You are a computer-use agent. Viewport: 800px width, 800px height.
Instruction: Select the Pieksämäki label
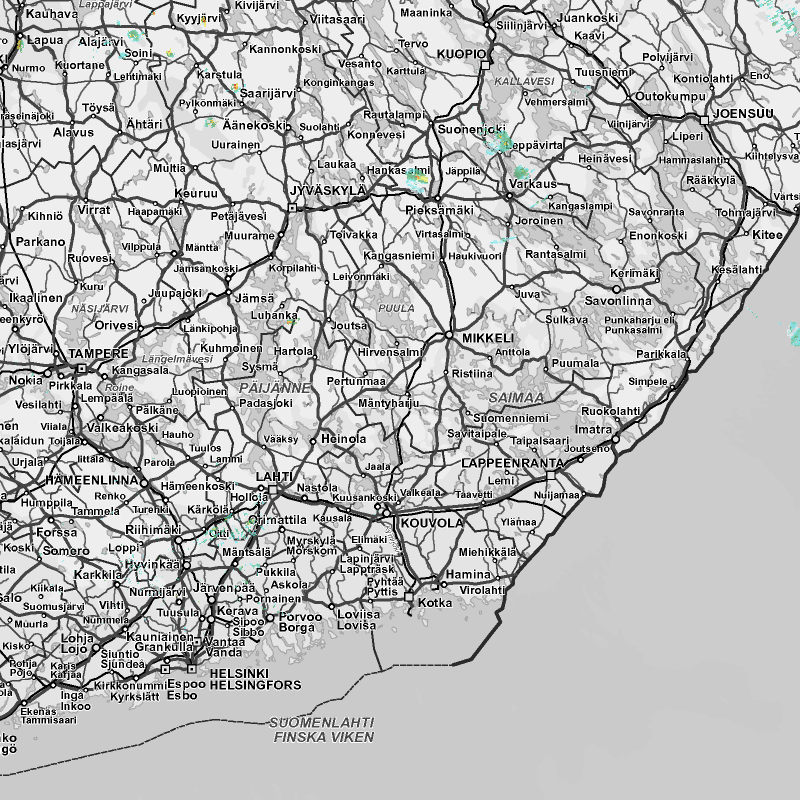click(439, 210)
